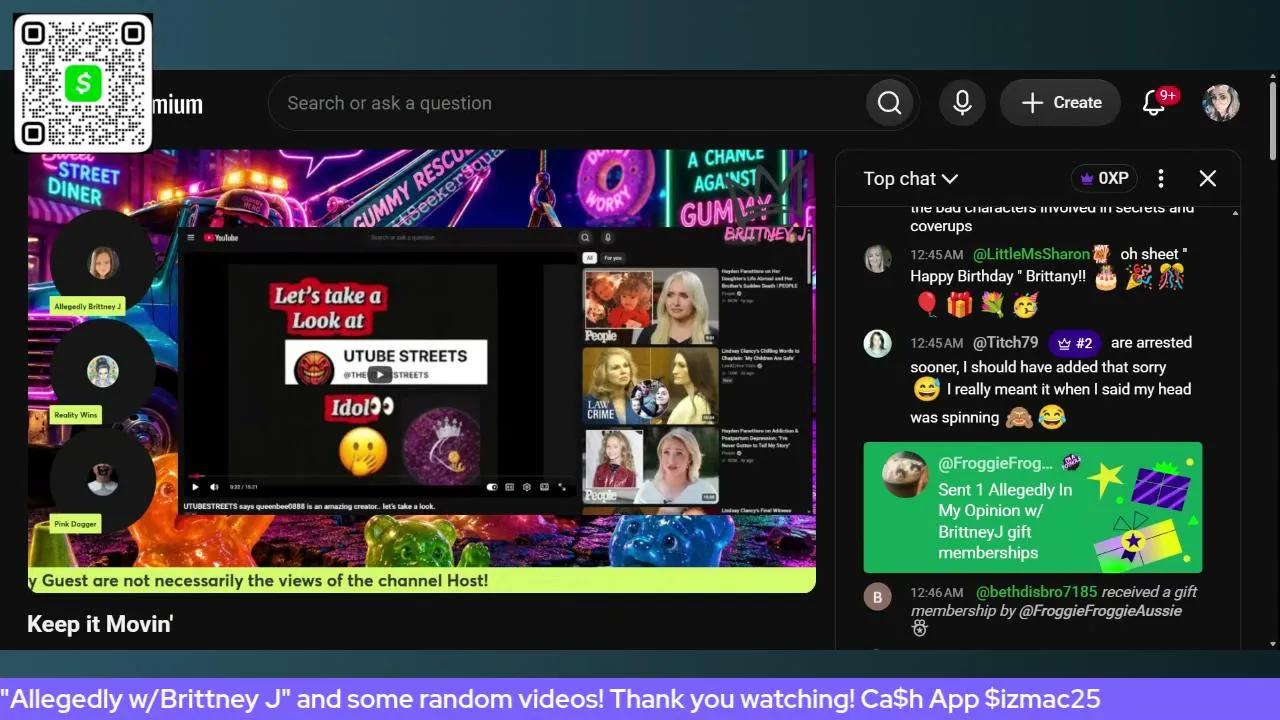Screen dimensions: 1280x720
Task: Open the Law & Crime Lindsay Clancy thumbnail
Action: click(651, 385)
